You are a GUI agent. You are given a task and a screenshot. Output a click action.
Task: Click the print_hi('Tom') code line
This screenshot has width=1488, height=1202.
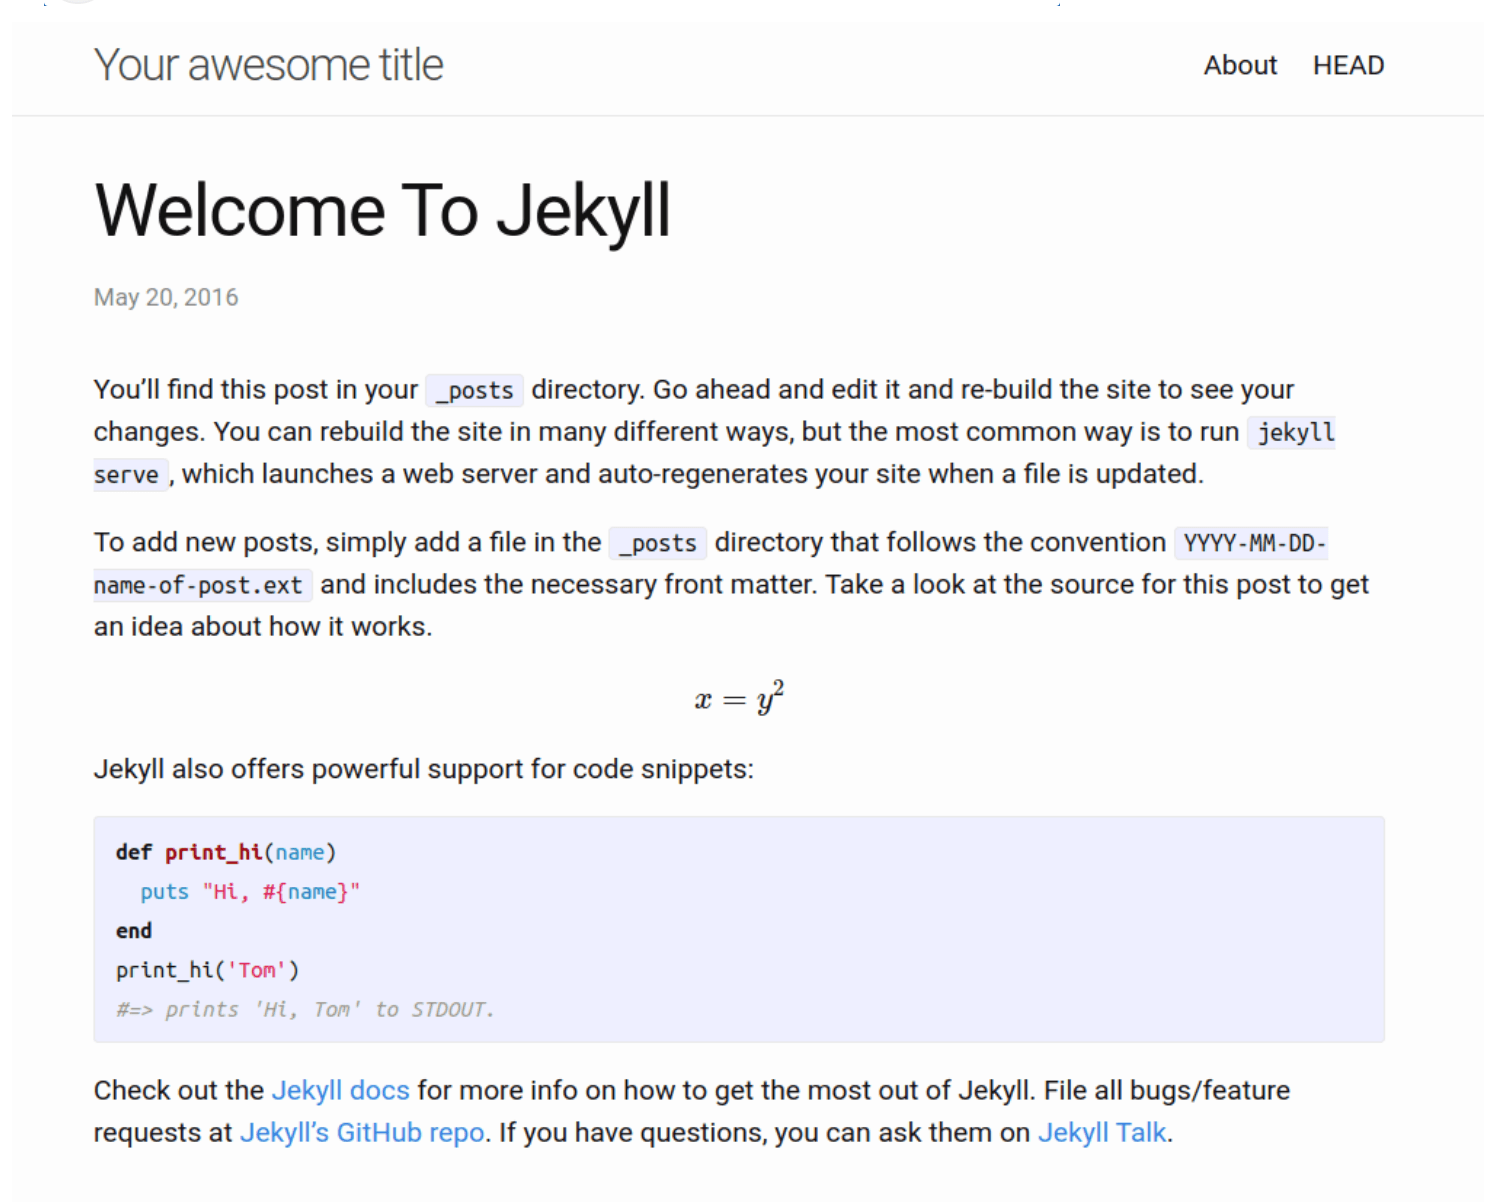207,970
